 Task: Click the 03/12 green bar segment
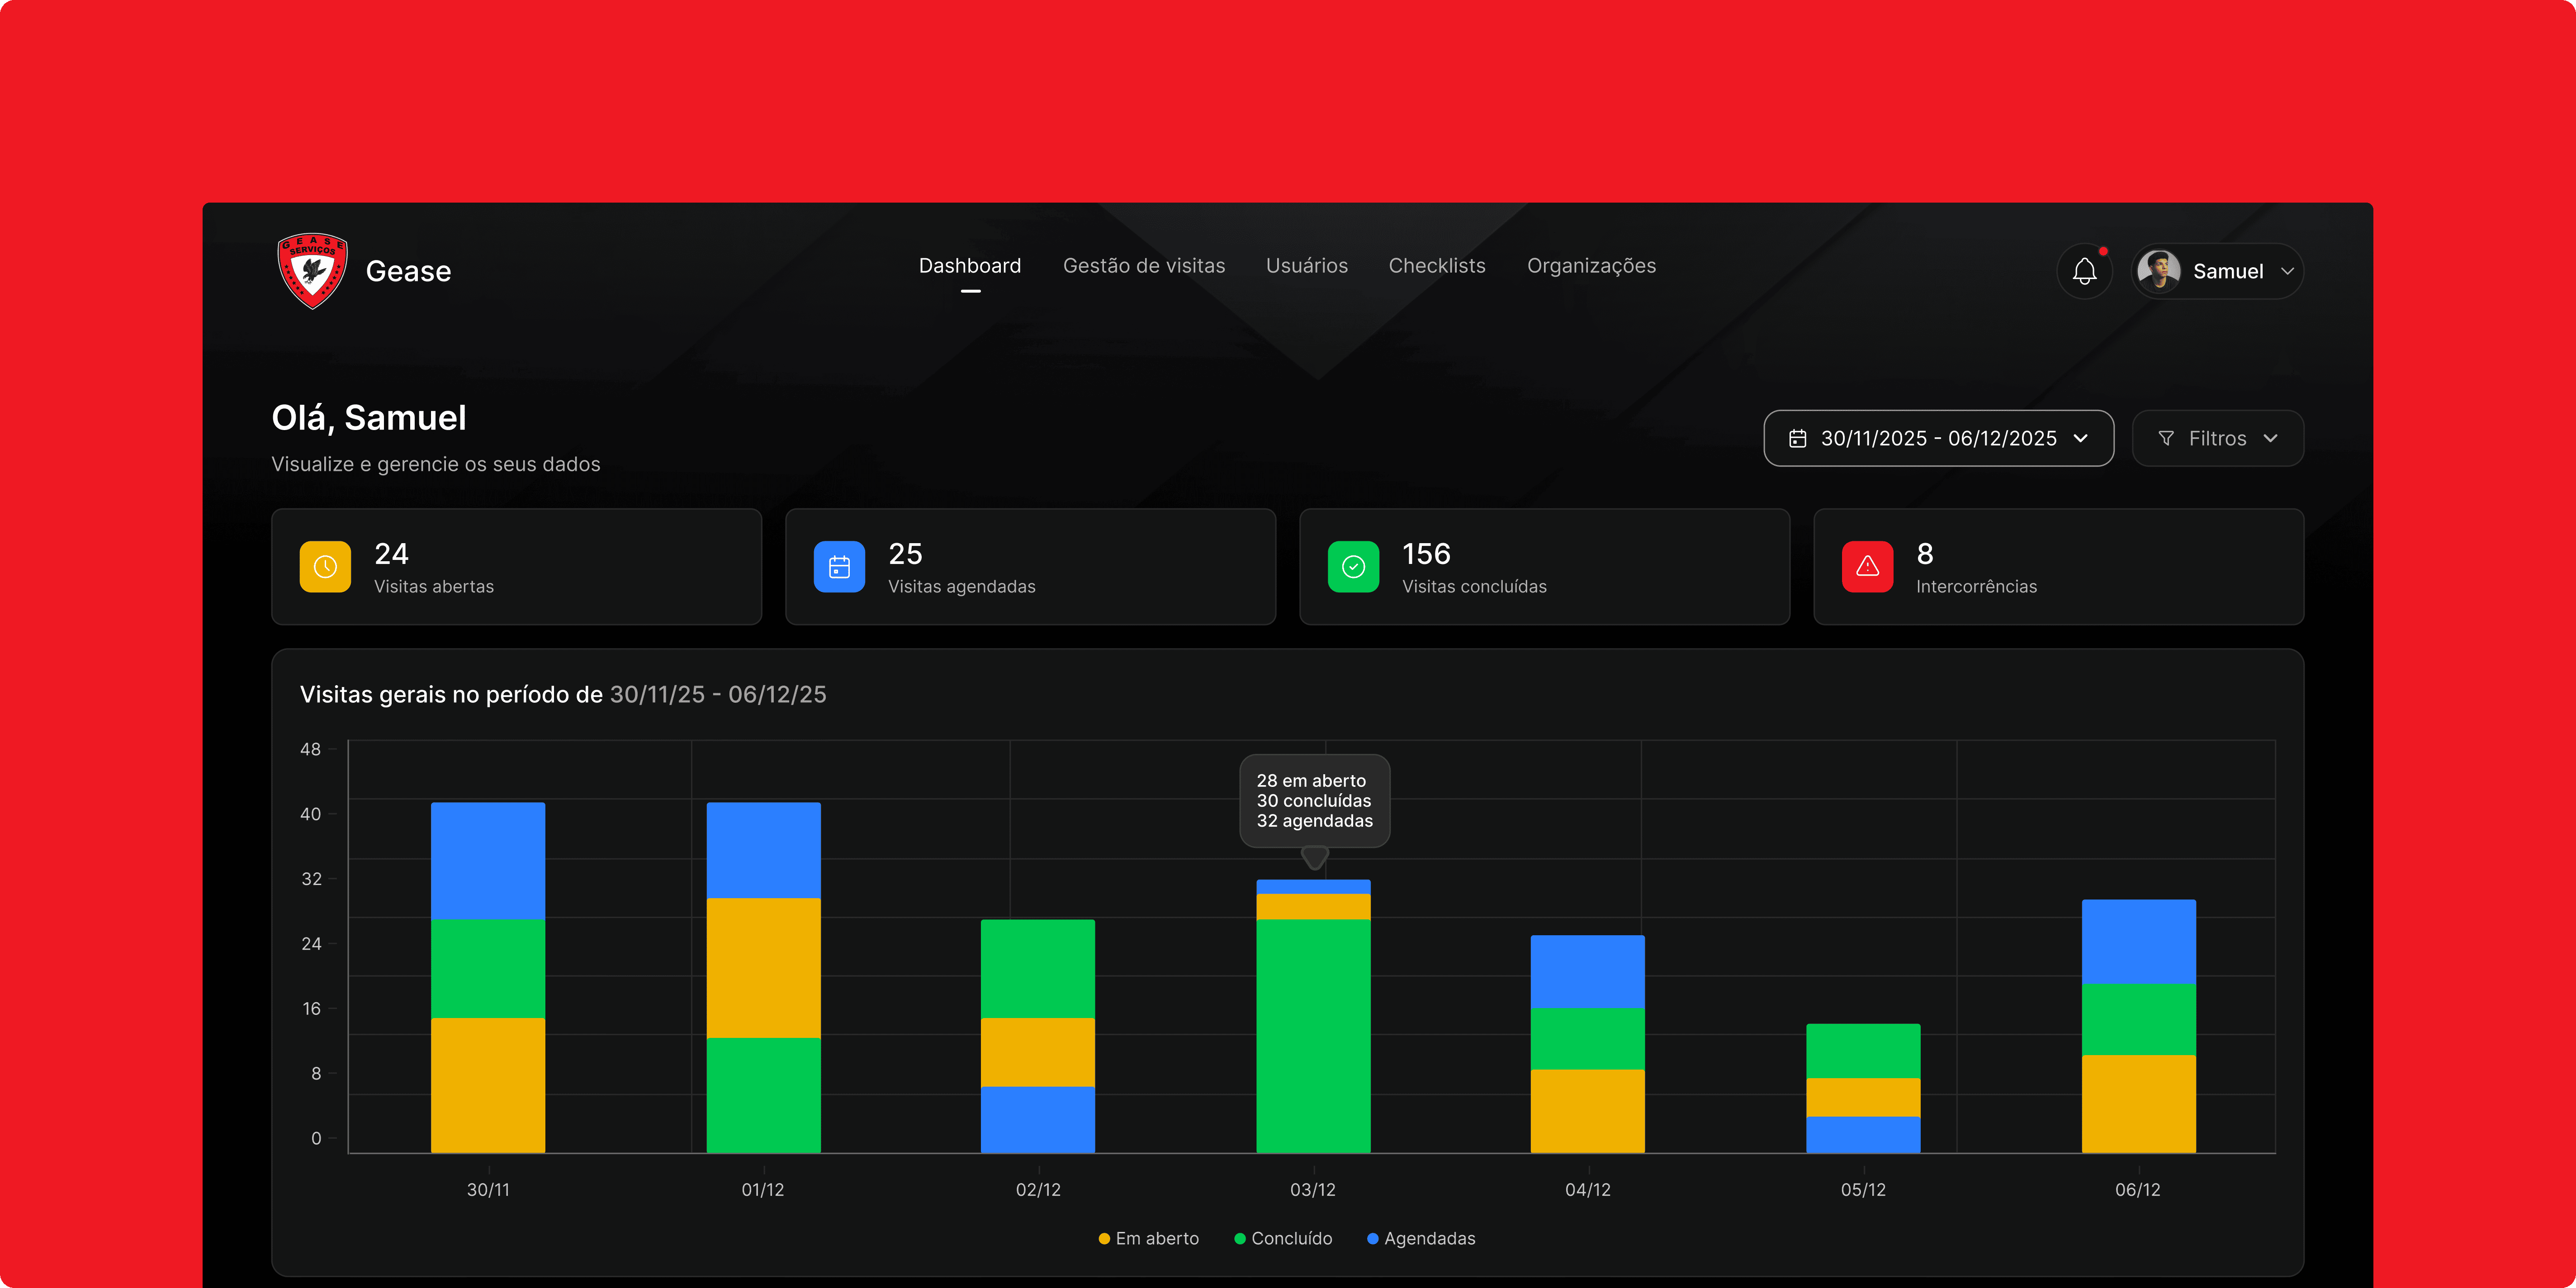coord(1313,1036)
